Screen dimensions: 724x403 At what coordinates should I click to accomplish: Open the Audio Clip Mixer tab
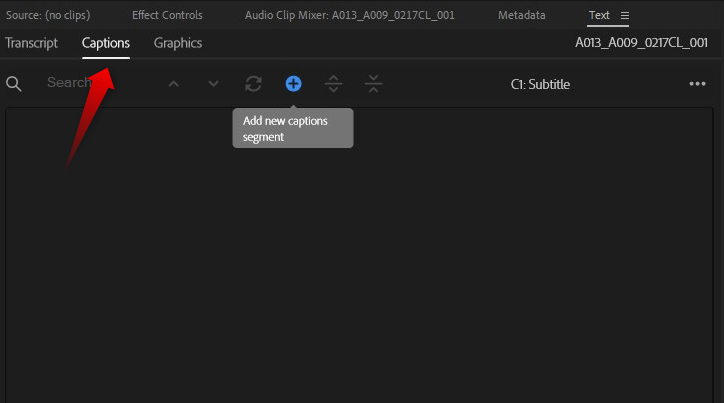(350, 15)
